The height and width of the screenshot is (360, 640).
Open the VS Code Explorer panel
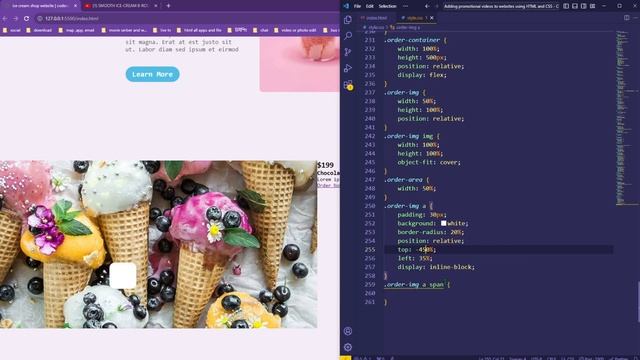pos(348,20)
